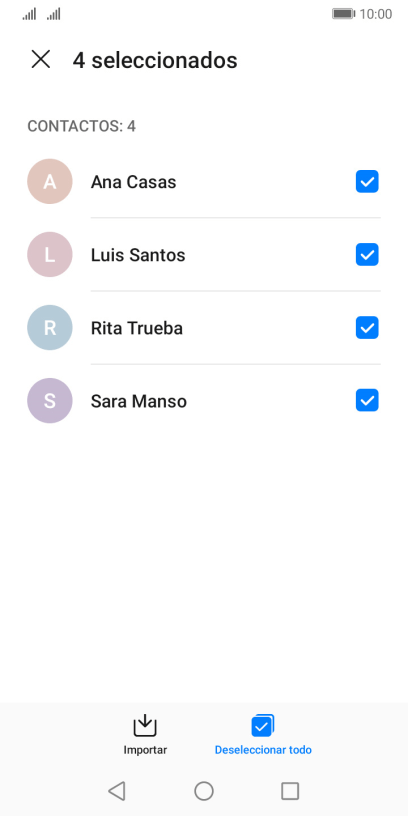408x816 pixels.
Task: Uncheck the Sara Manso checkbox
Action: click(x=367, y=400)
